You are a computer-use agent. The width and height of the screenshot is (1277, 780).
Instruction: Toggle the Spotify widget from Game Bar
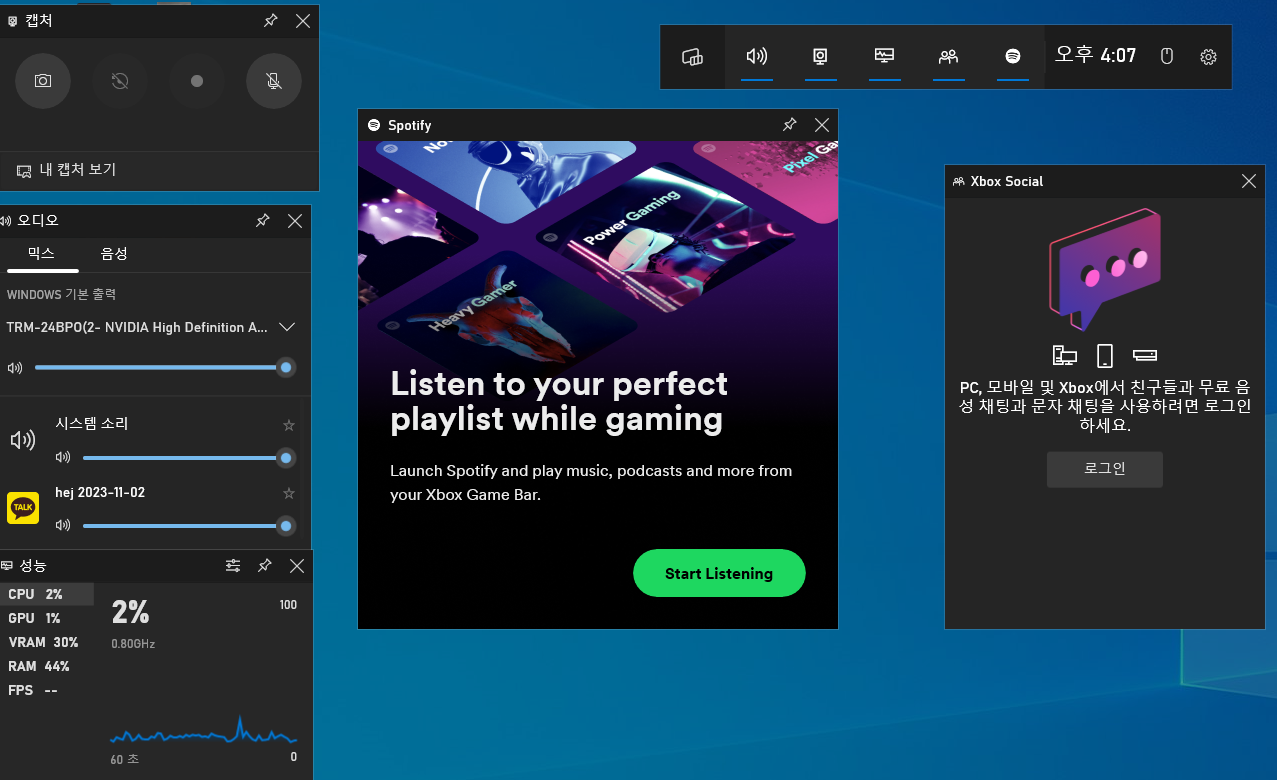[x=1013, y=57]
